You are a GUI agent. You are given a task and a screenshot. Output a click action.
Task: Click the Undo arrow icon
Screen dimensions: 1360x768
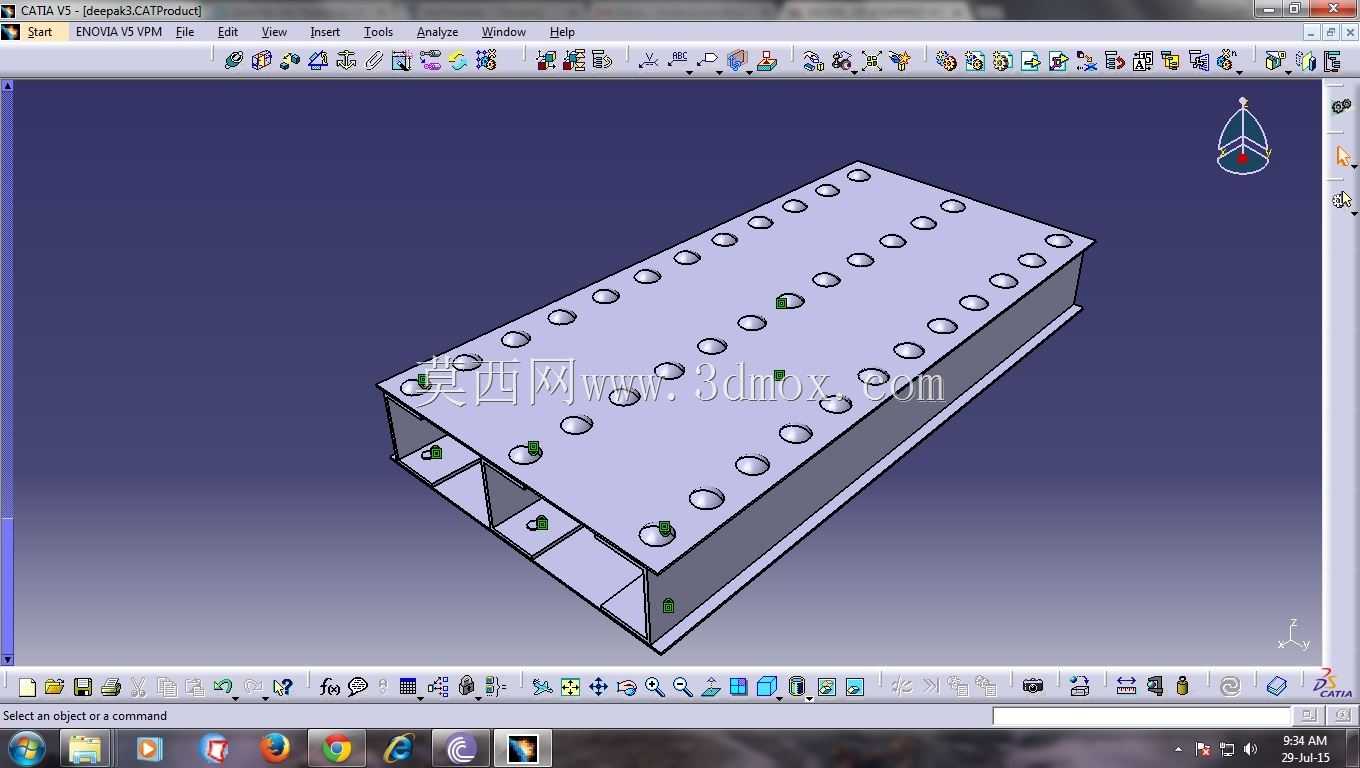pyautogui.click(x=222, y=686)
